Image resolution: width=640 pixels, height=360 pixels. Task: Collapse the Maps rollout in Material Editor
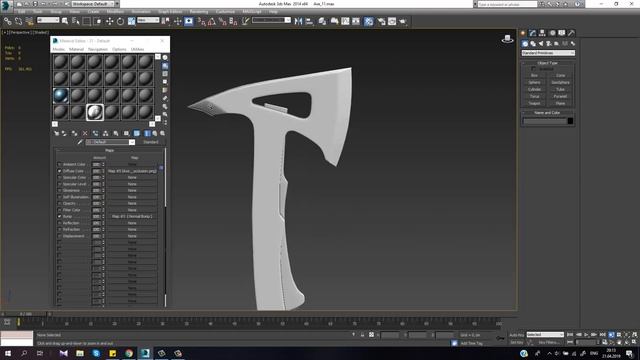[x=109, y=151]
